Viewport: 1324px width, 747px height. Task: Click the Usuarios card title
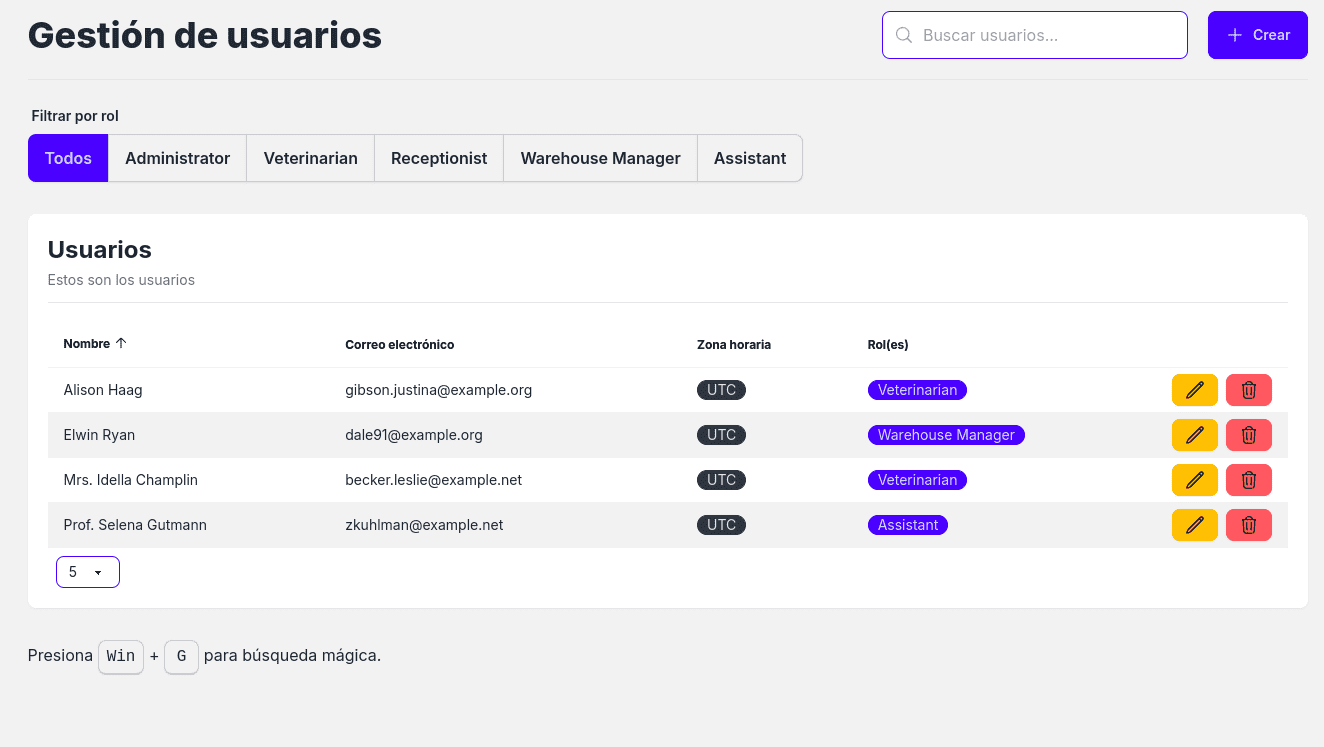tap(100, 249)
